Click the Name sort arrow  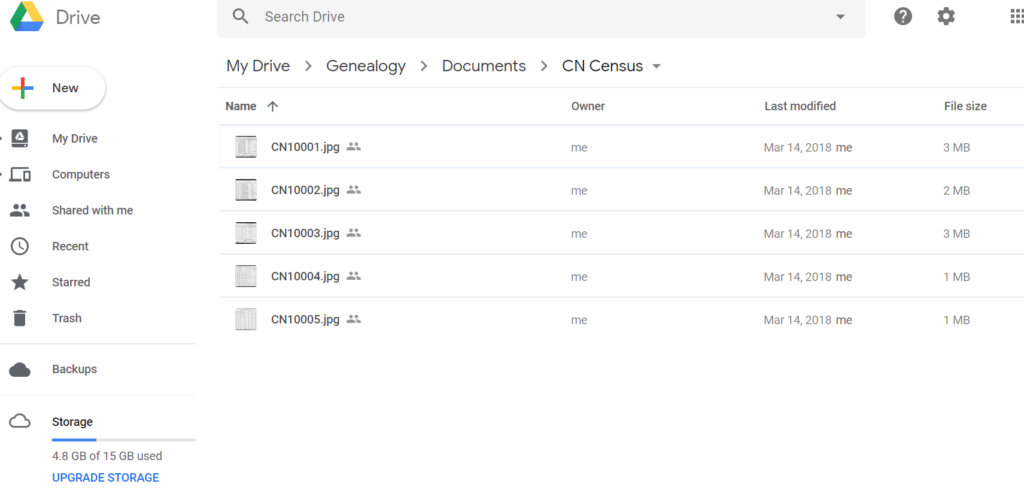273,106
